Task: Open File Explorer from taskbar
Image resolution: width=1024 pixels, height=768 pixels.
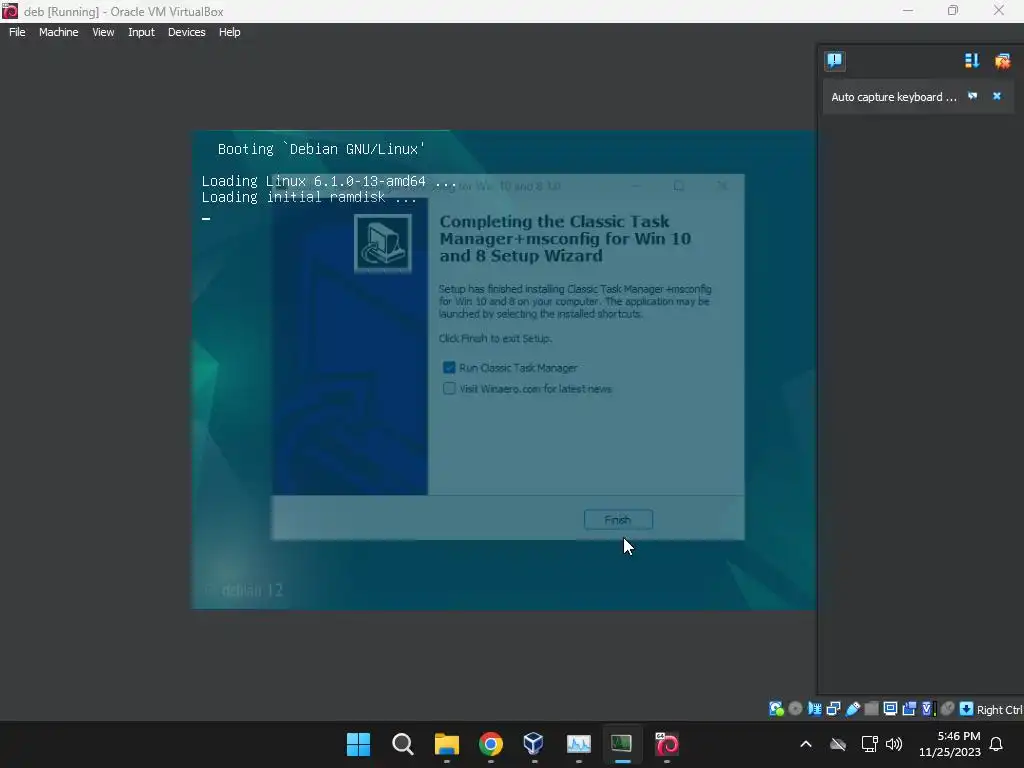Action: coord(447,744)
